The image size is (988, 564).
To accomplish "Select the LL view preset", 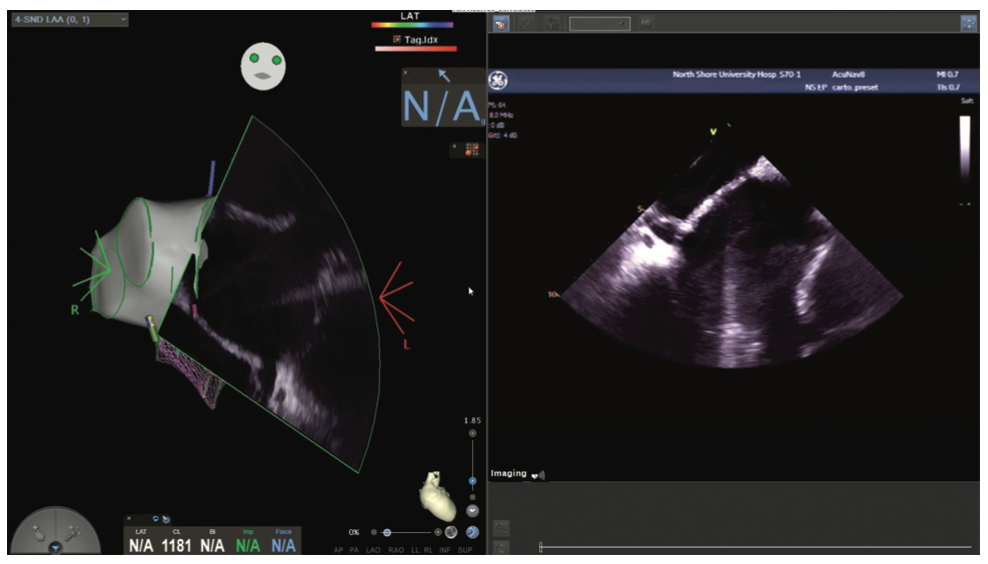I will pos(415,550).
